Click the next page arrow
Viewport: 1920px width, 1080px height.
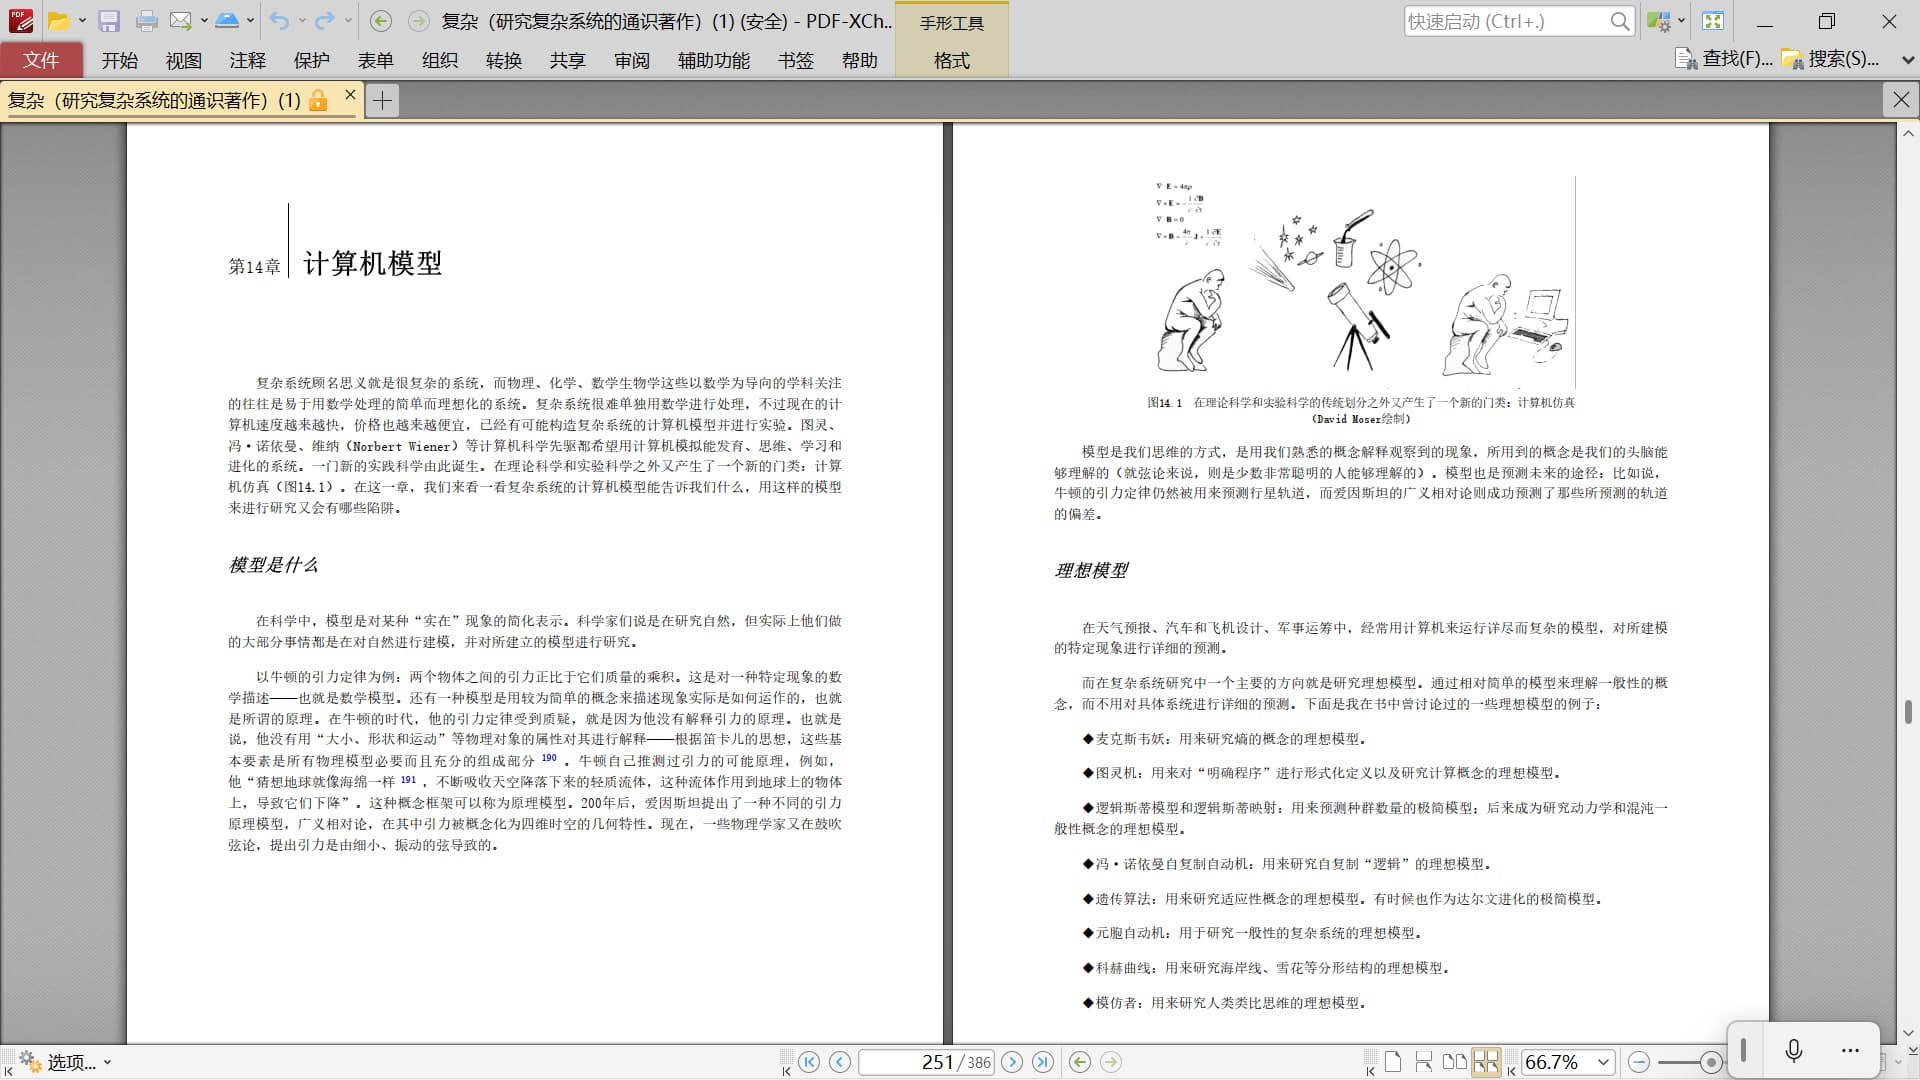(x=1012, y=1062)
